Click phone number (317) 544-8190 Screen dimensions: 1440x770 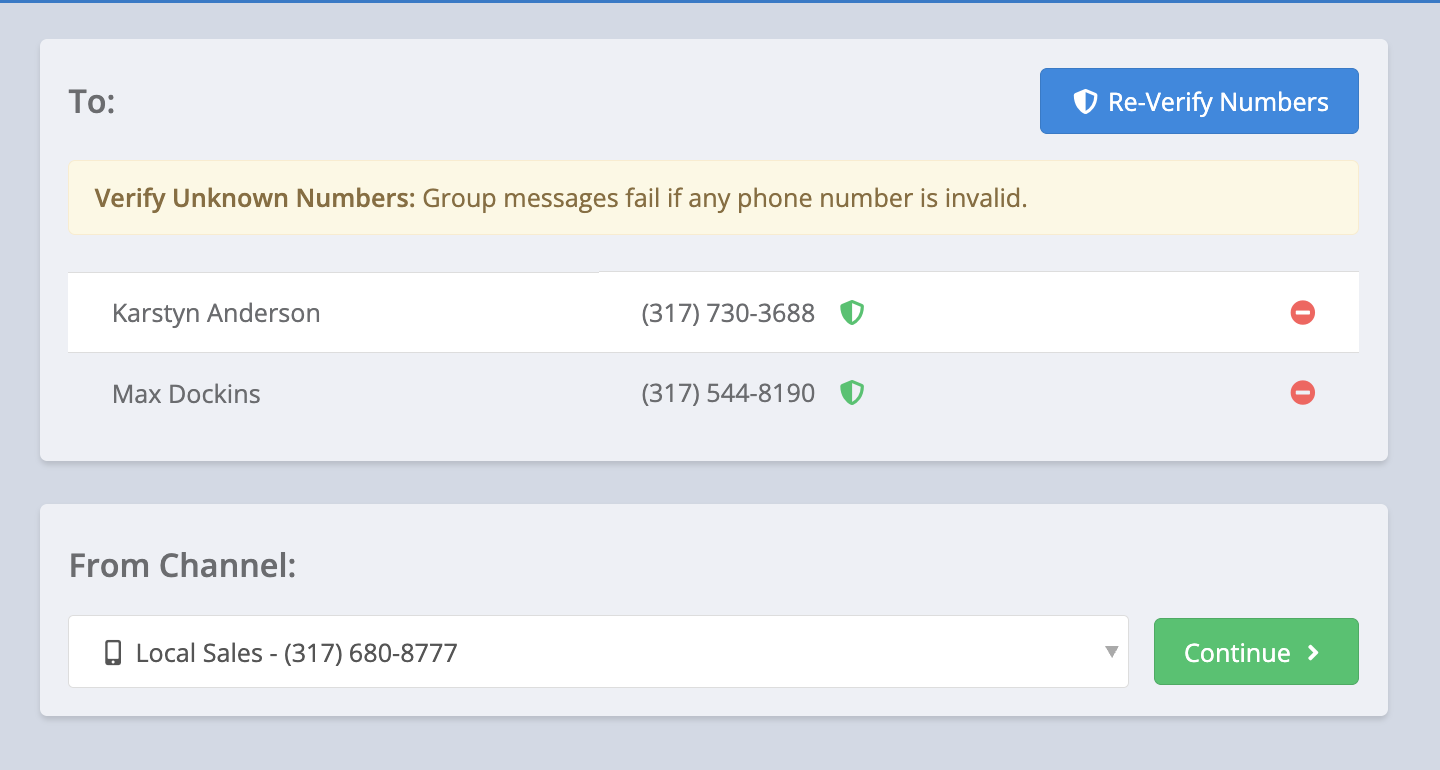[x=728, y=393]
